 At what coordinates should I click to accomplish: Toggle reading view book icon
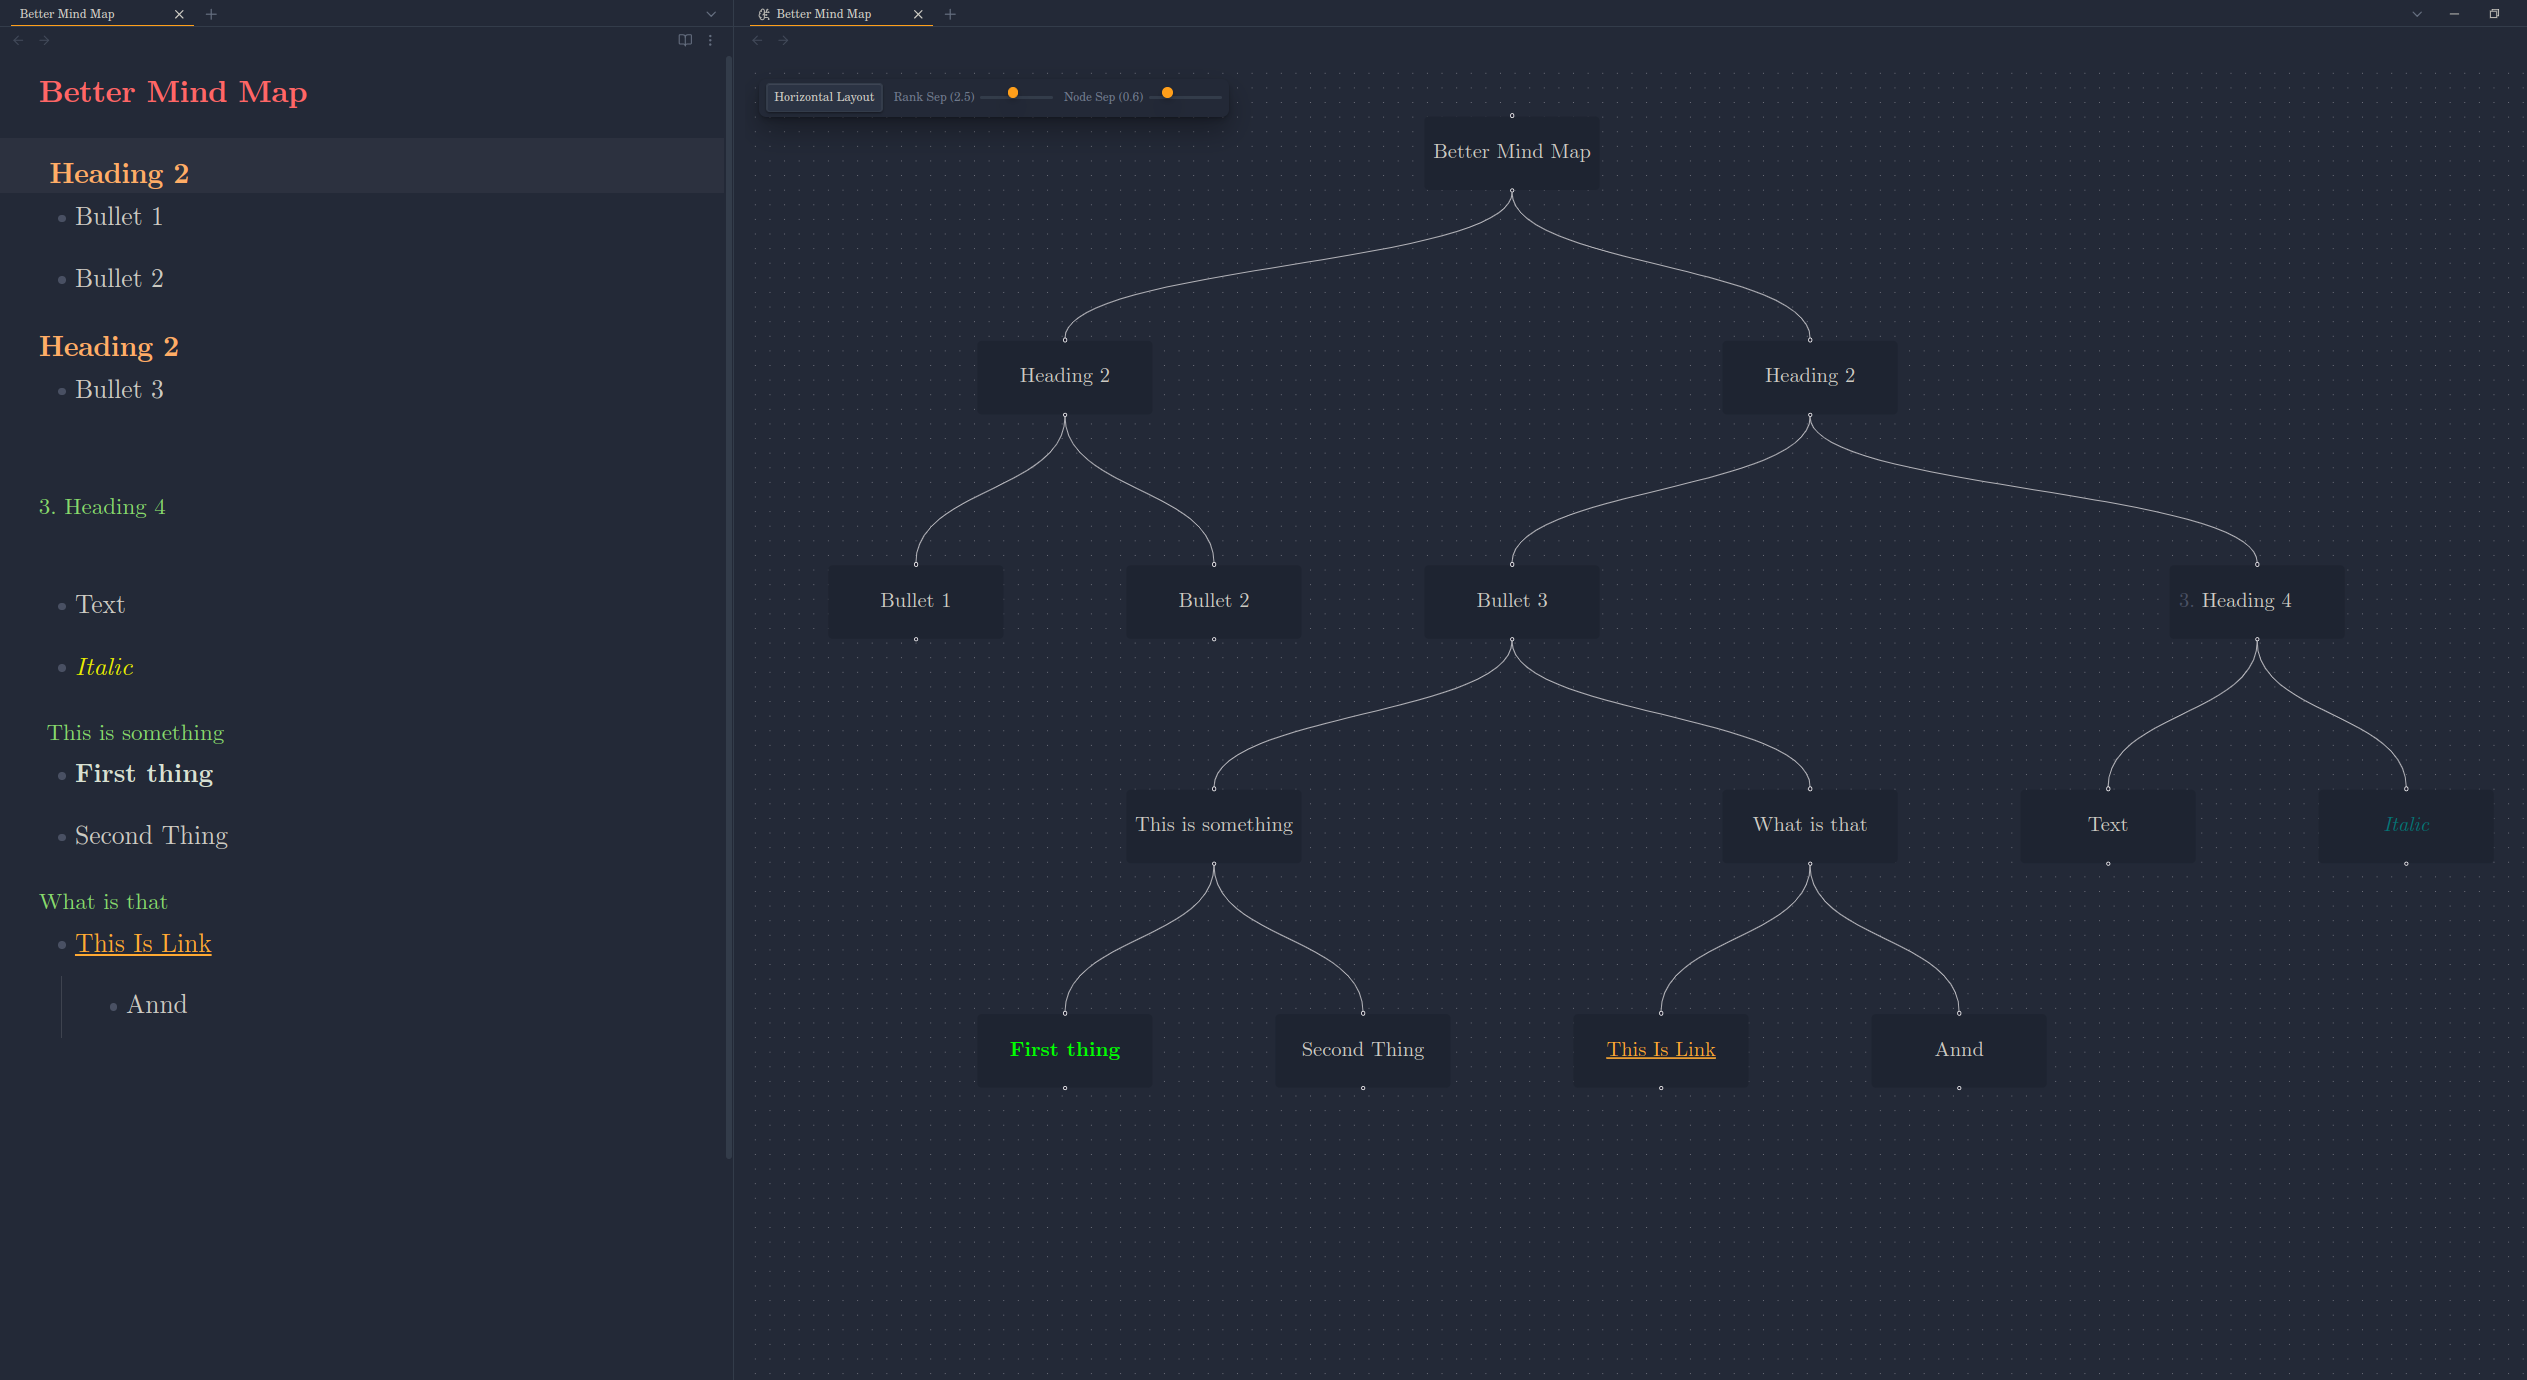685,40
